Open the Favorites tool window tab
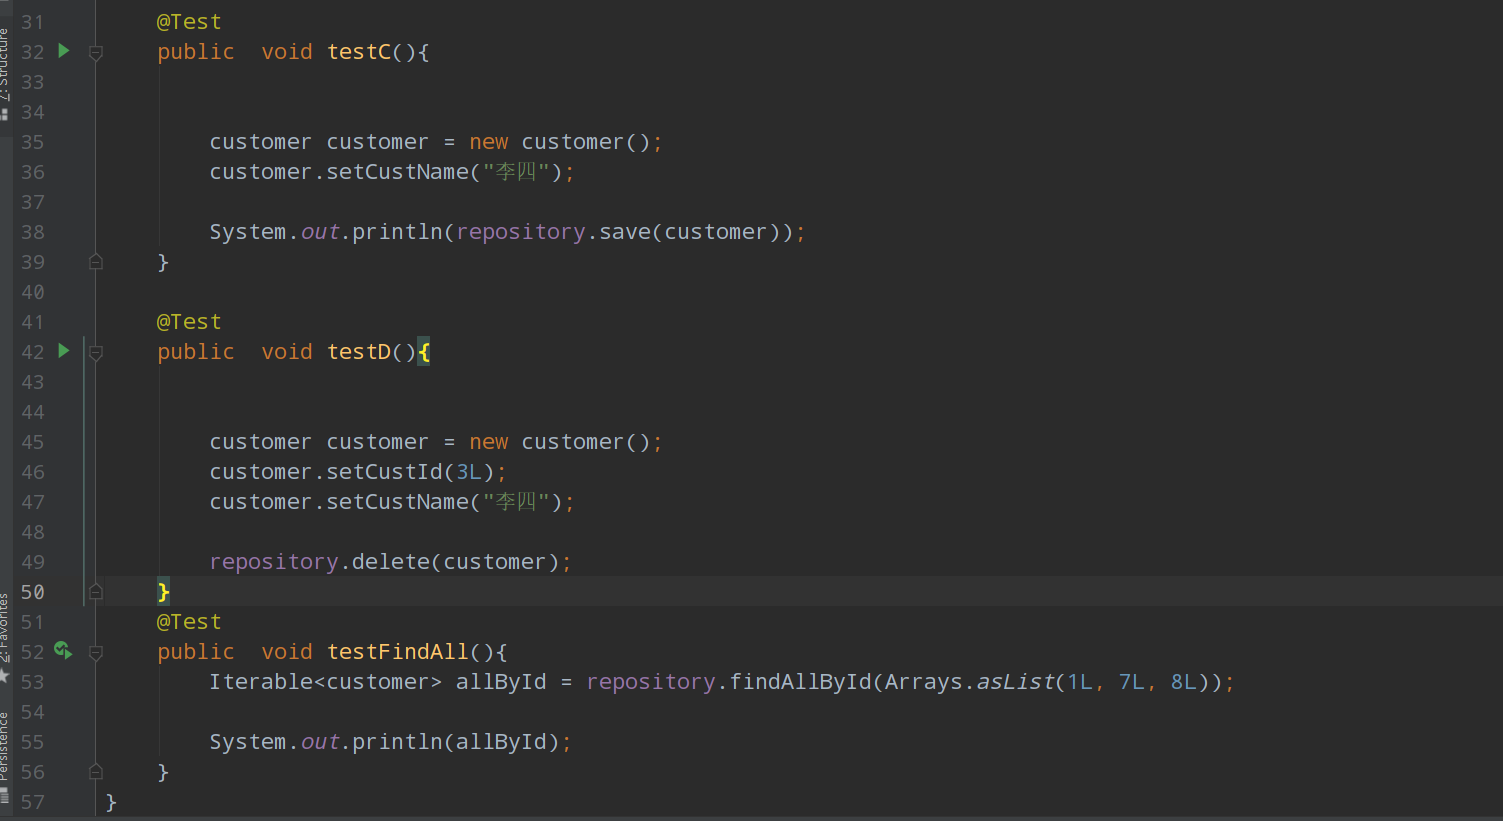Viewport: 1503px width, 821px height. click(4, 628)
